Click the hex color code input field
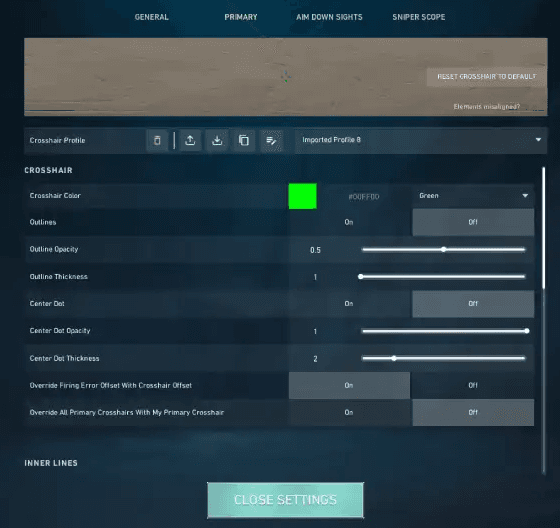Viewport: 560px width, 528px height. click(364, 196)
